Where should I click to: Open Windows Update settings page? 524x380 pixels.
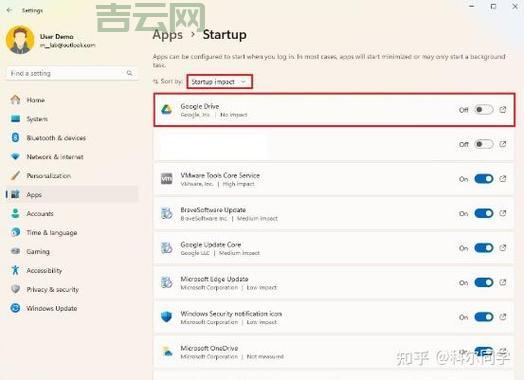coord(51,308)
